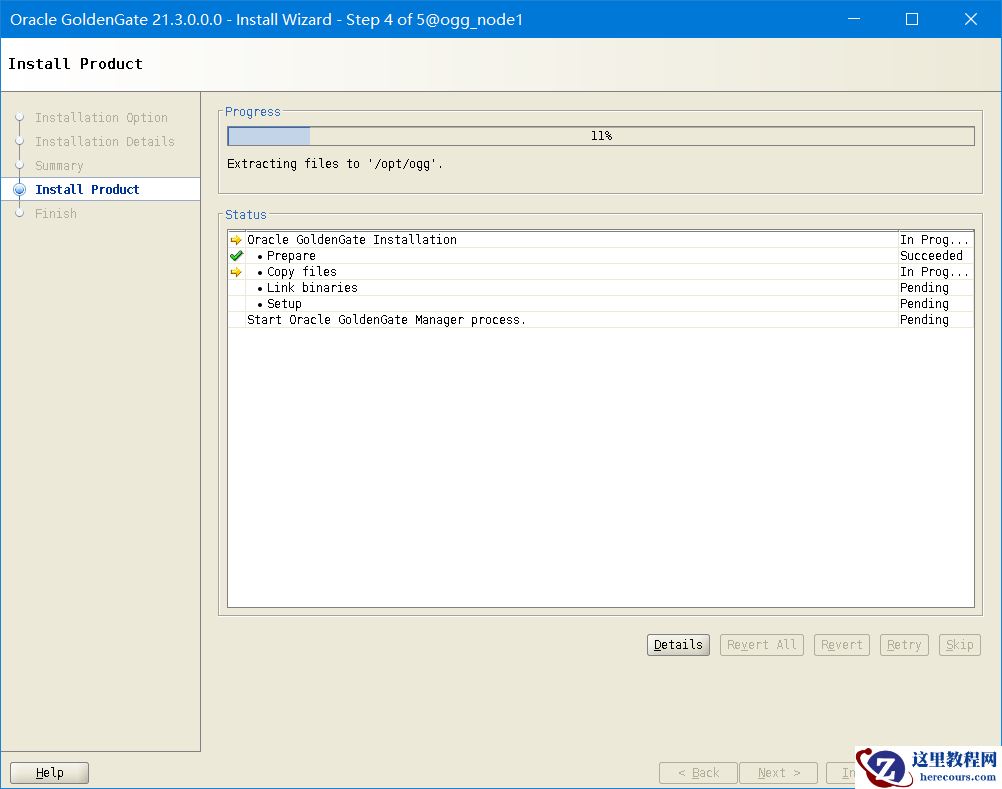This screenshot has height=789, width=1002.
Task: Click the Summary step bullet in sidebar
Action: pyautogui.click(x=19, y=166)
